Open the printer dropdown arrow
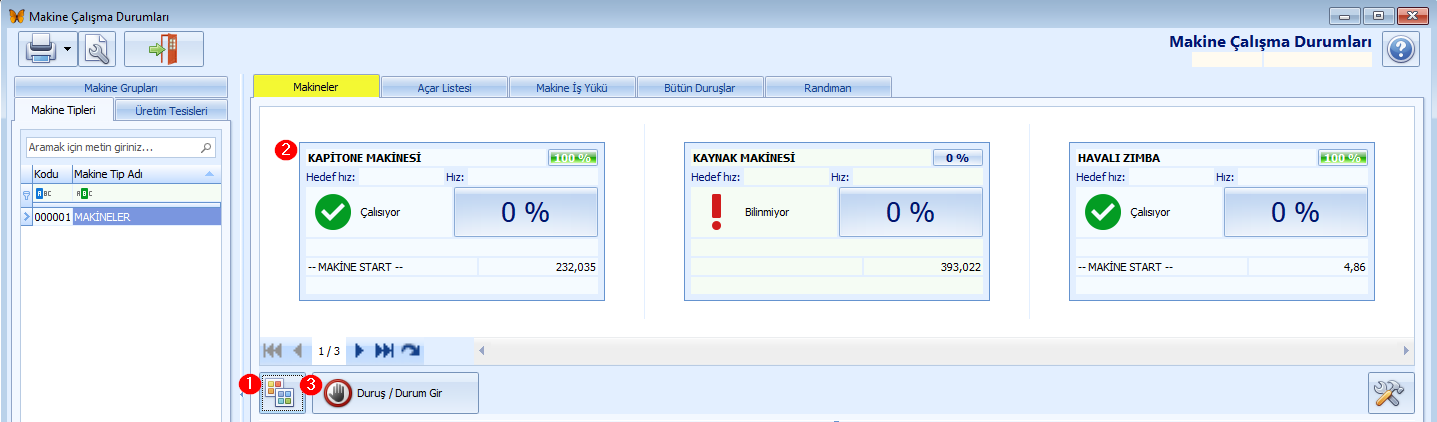The height and width of the screenshot is (422, 1437). 67,48
